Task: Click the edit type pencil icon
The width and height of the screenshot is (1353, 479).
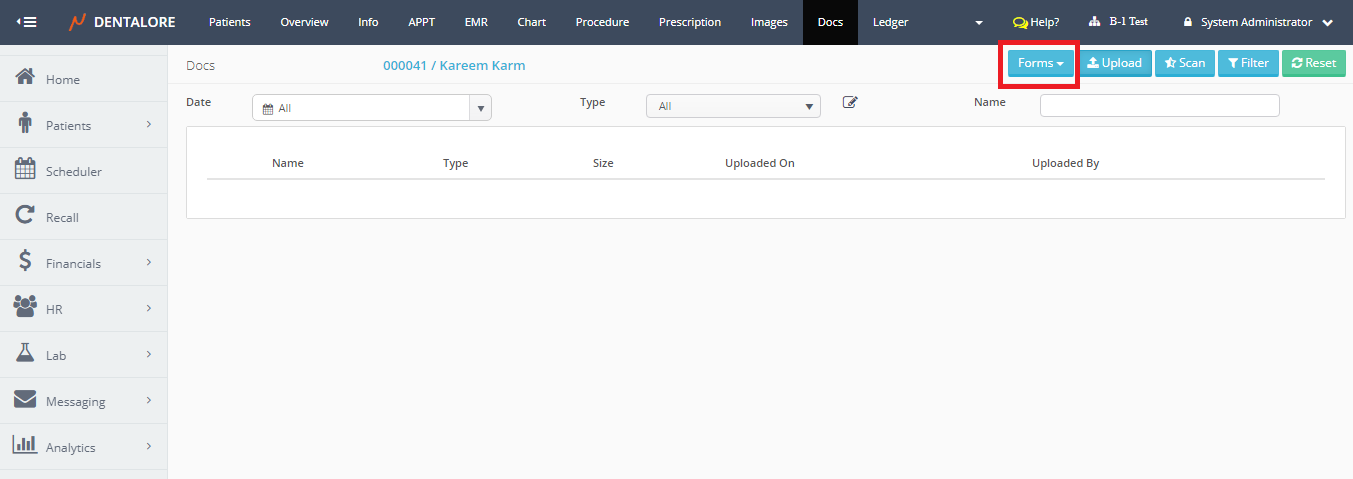Action: click(850, 102)
